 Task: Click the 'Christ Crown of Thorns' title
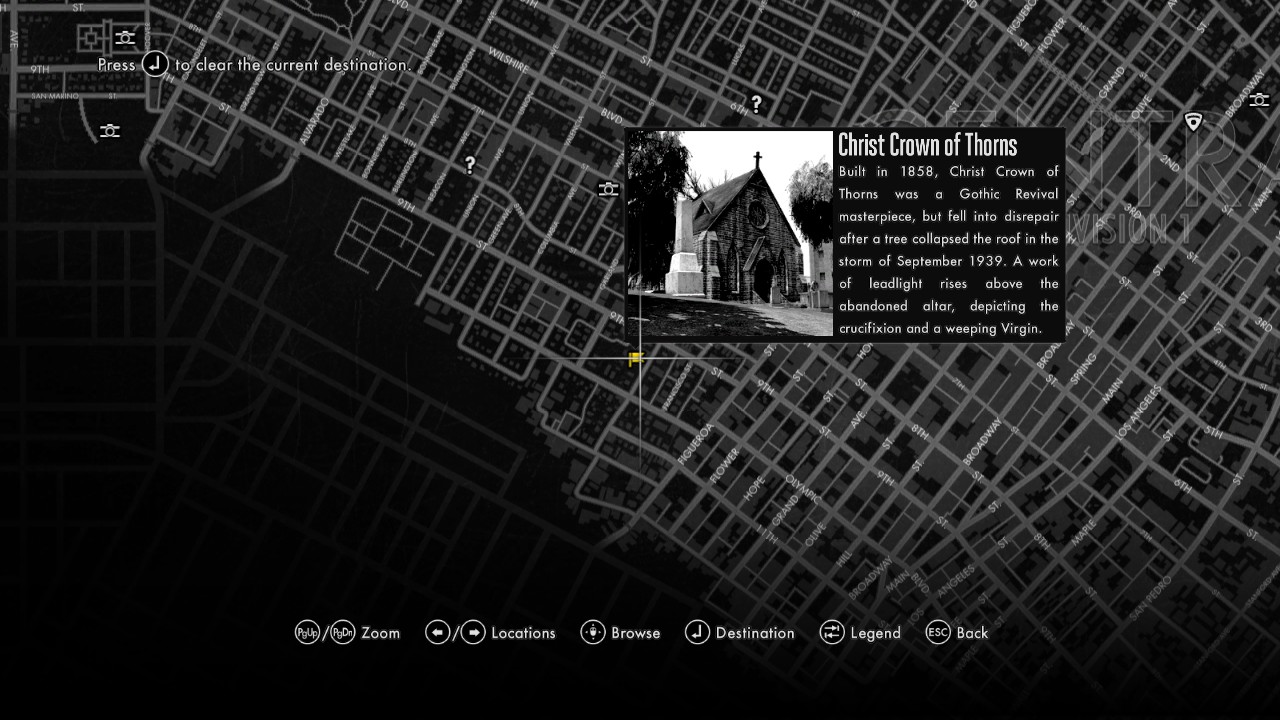(x=928, y=146)
